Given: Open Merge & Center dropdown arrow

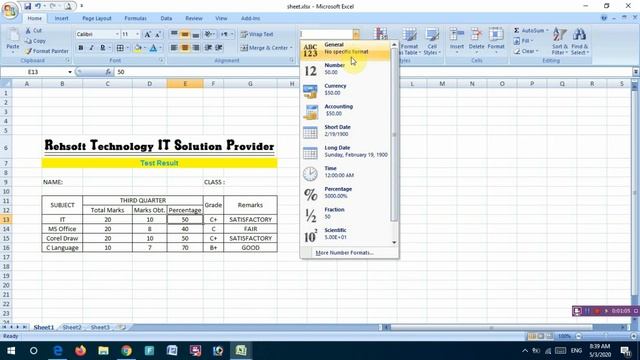Looking at the screenshot, I should pyautogui.click(x=291, y=48).
